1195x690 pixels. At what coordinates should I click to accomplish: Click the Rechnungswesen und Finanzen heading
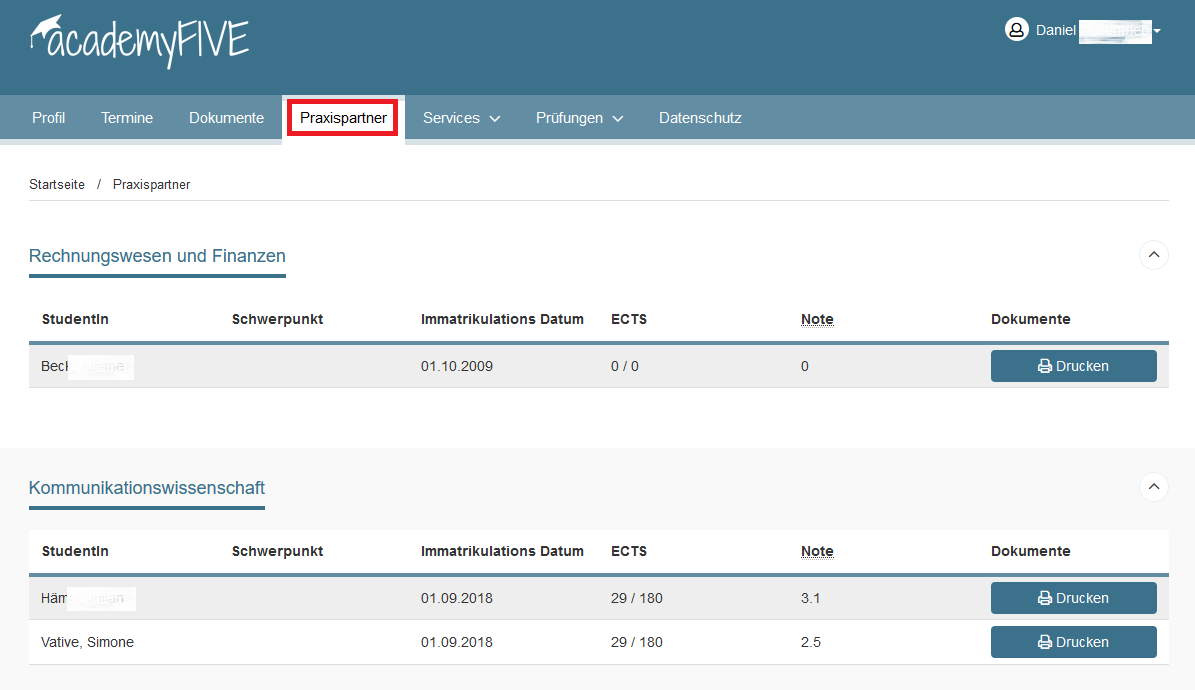click(157, 256)
